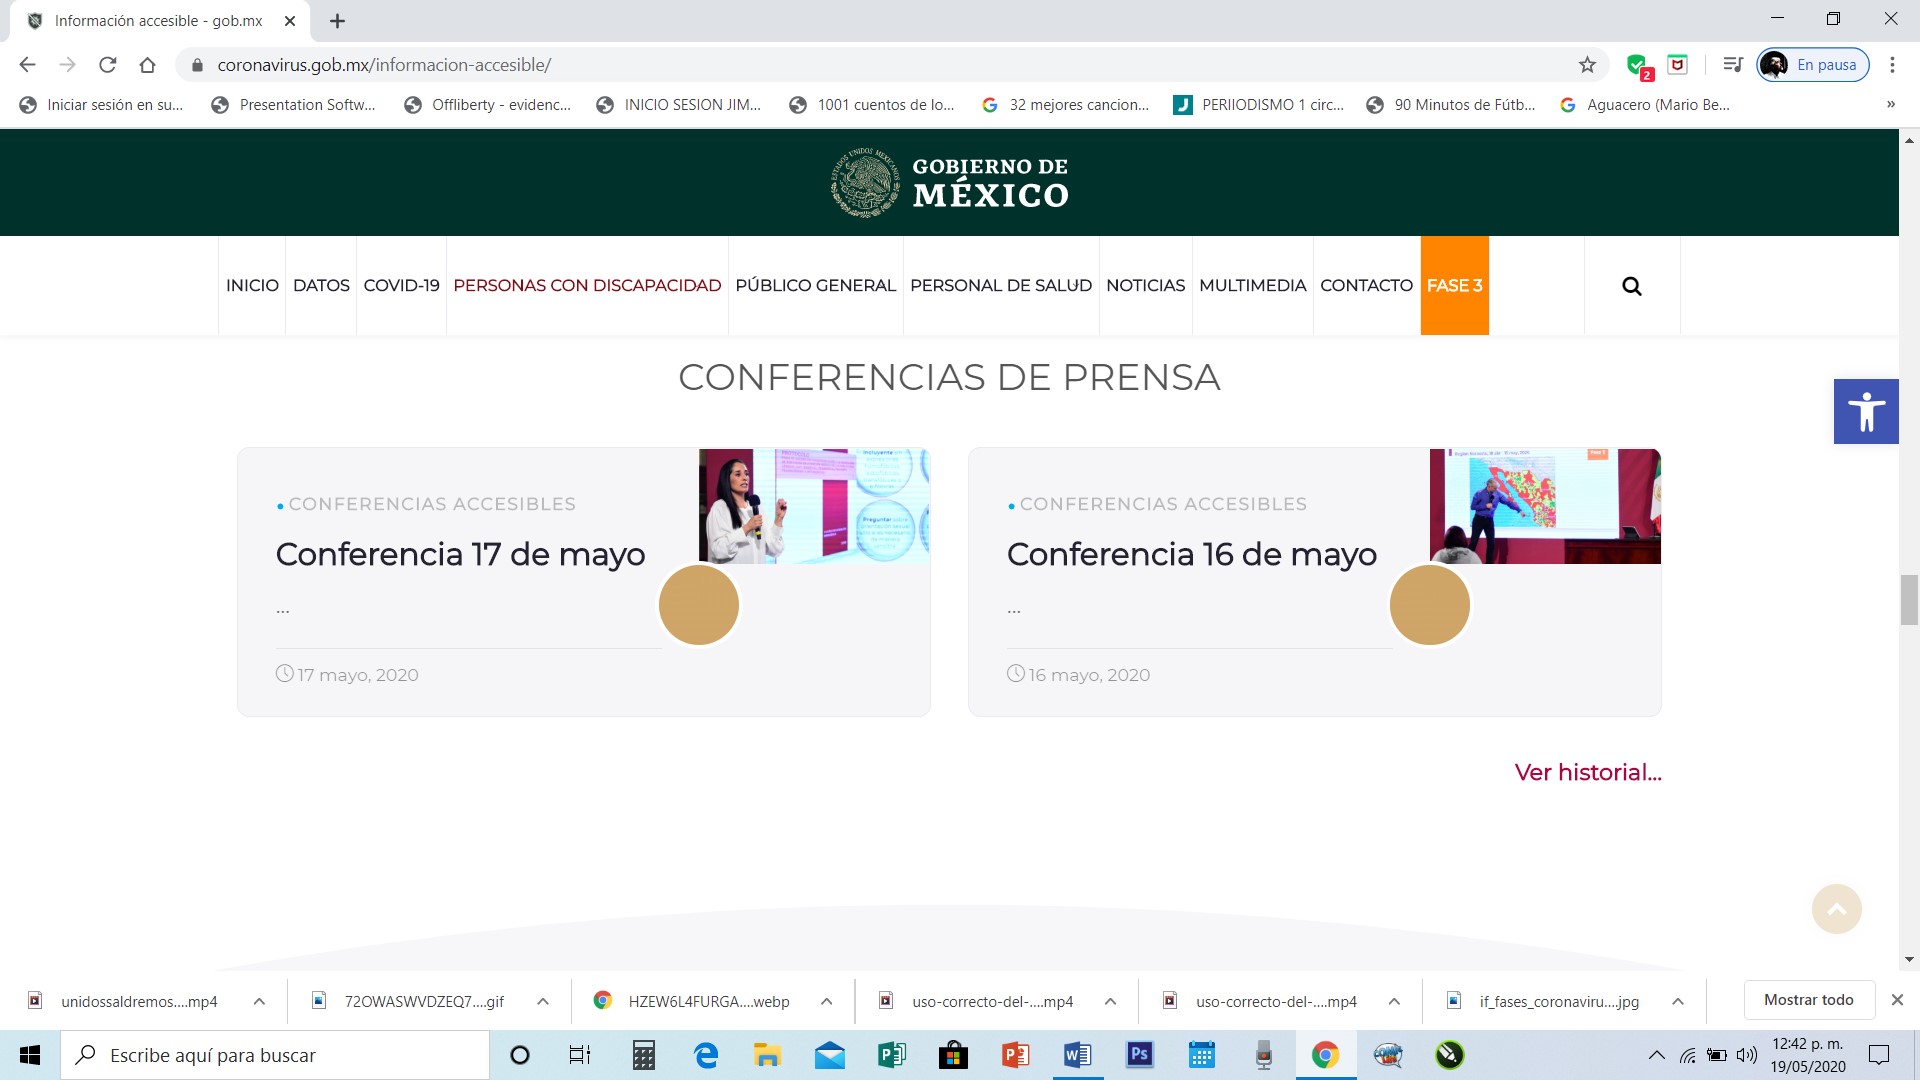Image resolution: width=1920 pixels, height=1080 pixels.
Task: Open the Windows Start menu
Action: tap(30, 1055)
